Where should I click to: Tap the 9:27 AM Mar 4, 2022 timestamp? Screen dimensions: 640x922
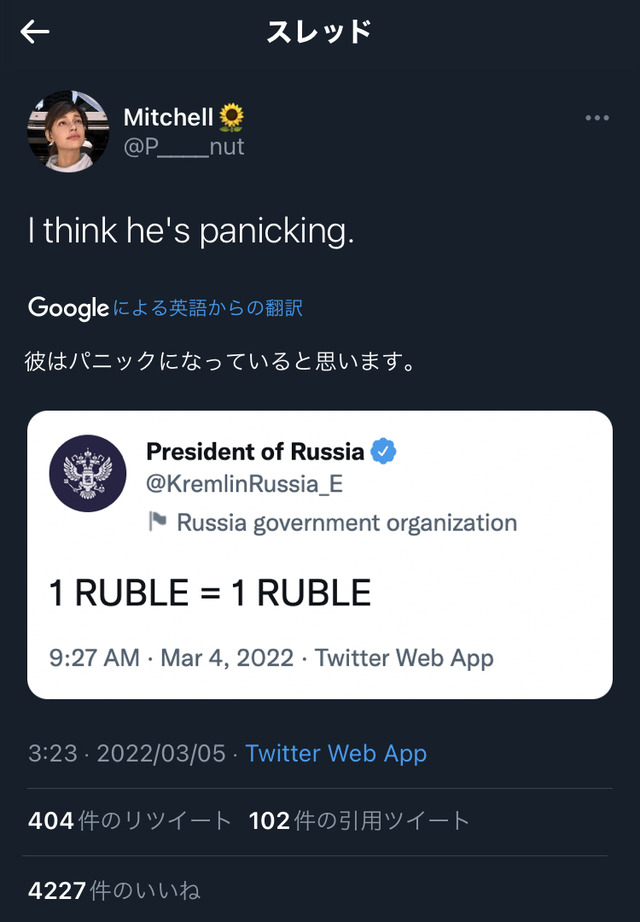point(171,658)
